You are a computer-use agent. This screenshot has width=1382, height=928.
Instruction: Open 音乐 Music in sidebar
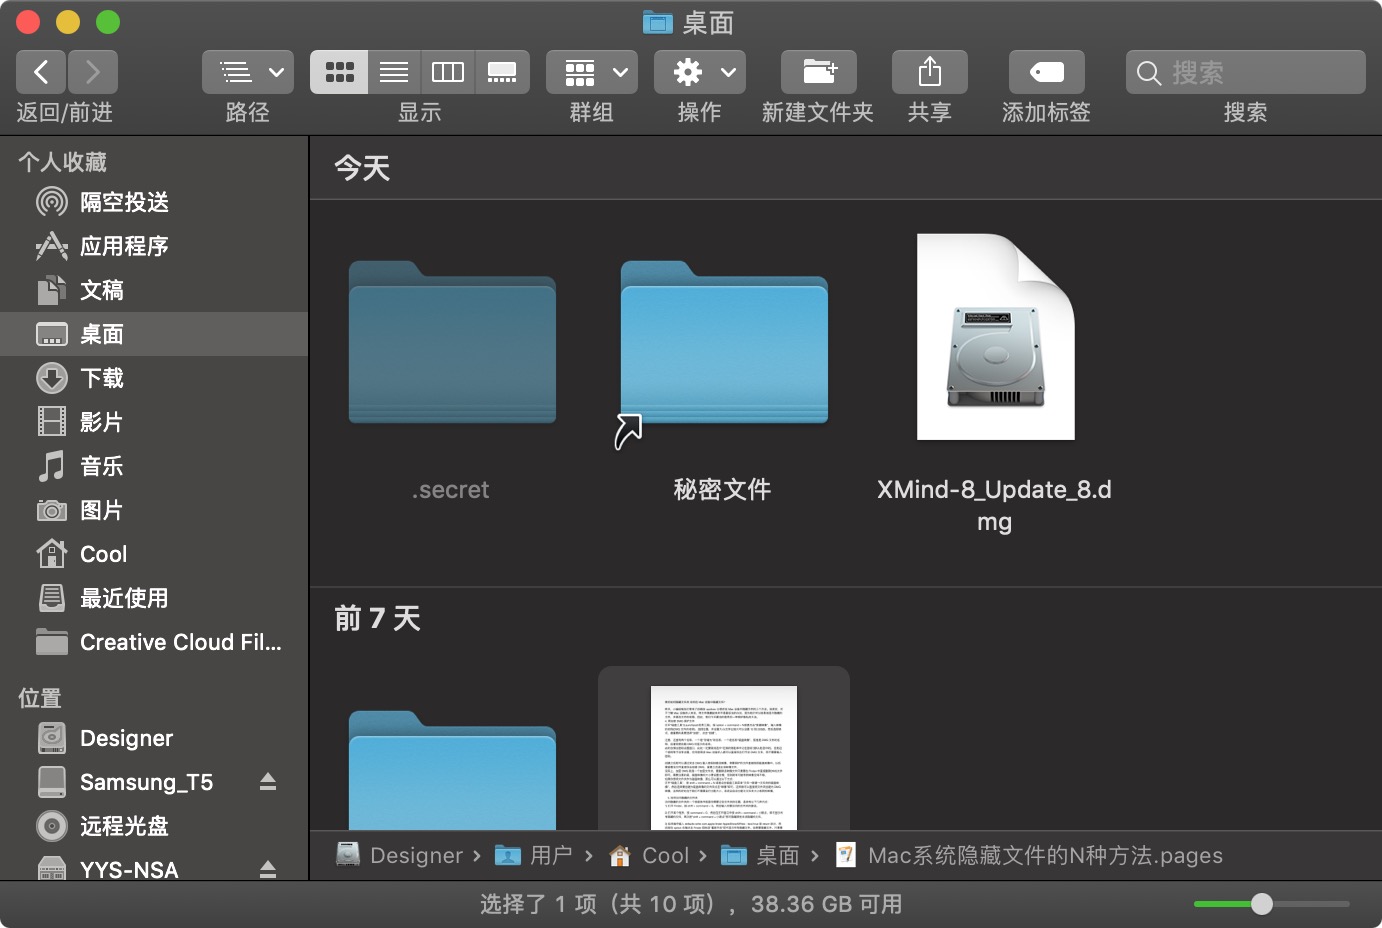[x=154, y=466]
